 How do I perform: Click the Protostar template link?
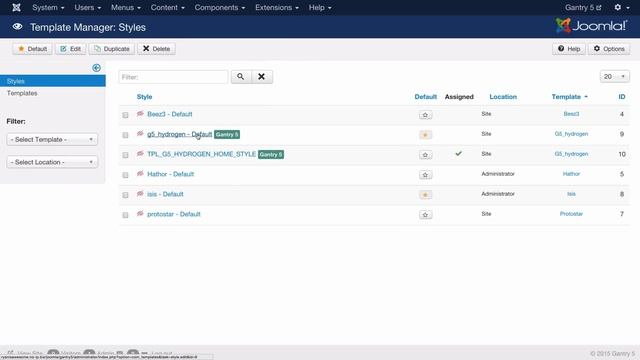(x=571, y=214)
